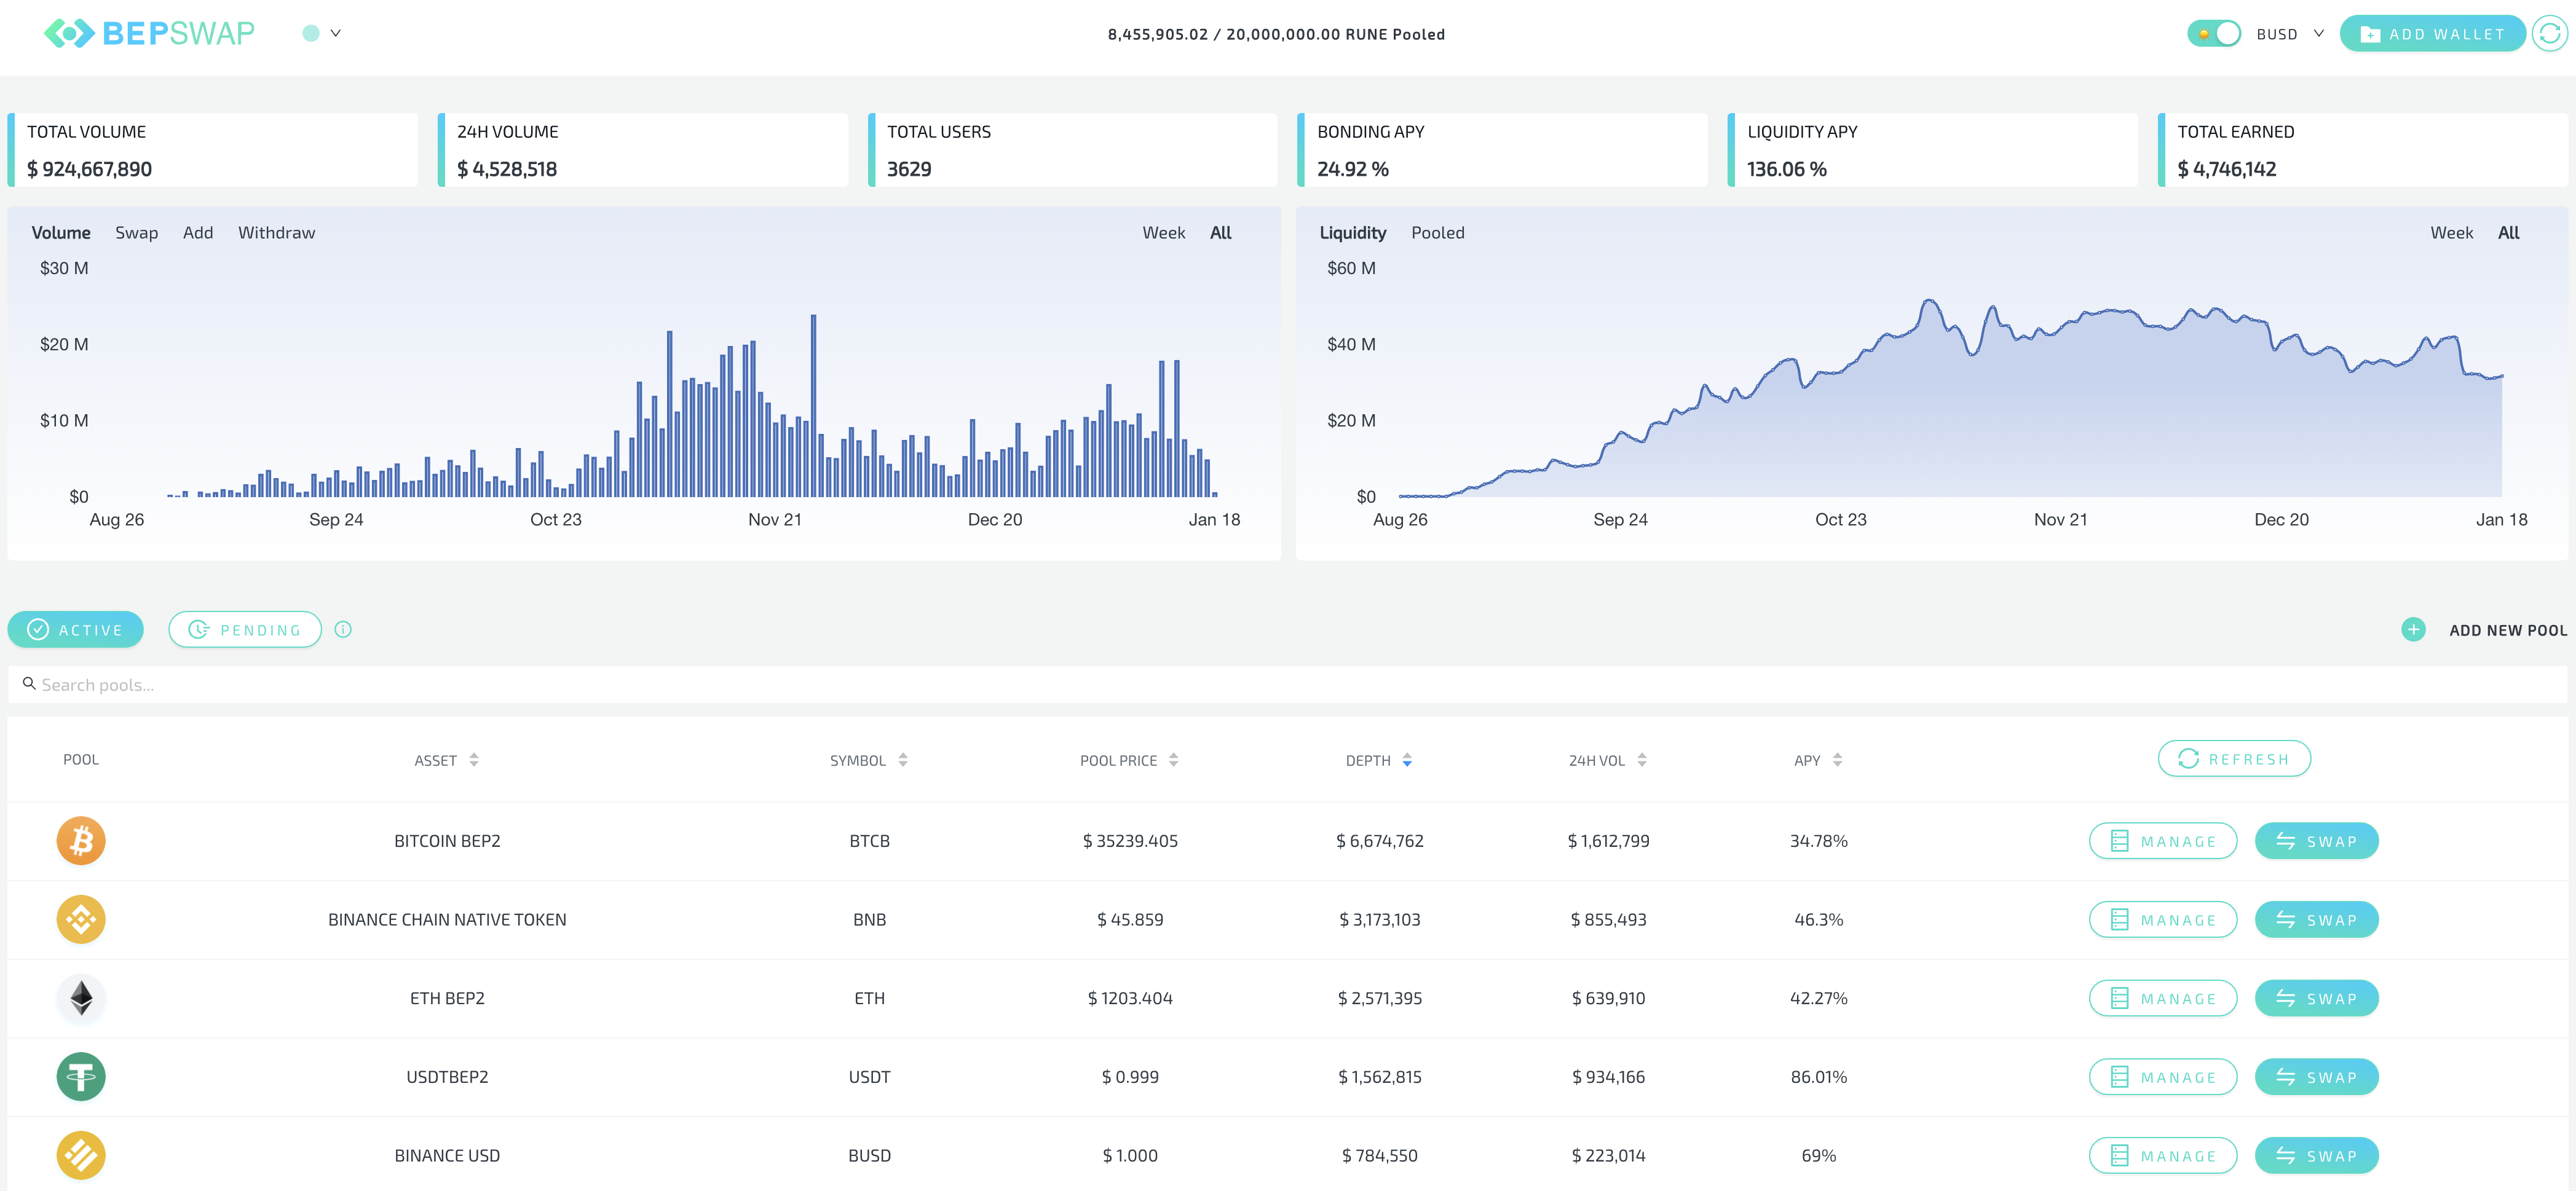Click the green plus Add New Pool icon
The width and height of the screenshot is (2576, 1191).
pyautogui.click(x=2413, y=629)
